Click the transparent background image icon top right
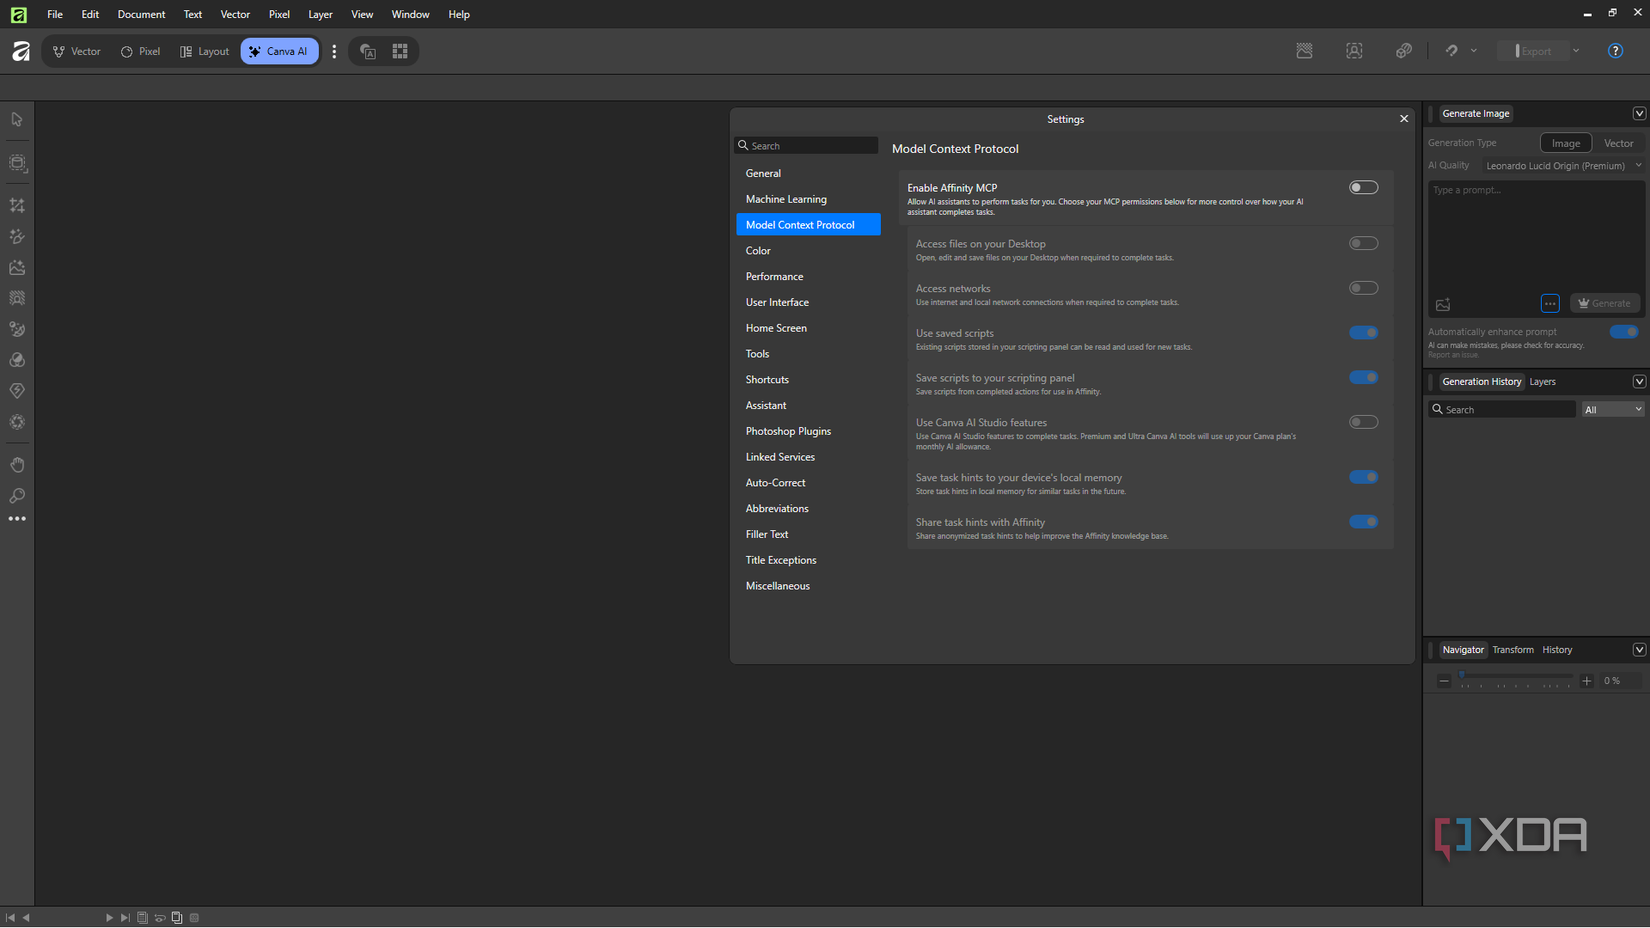1650x928 pixels. 1304,51
